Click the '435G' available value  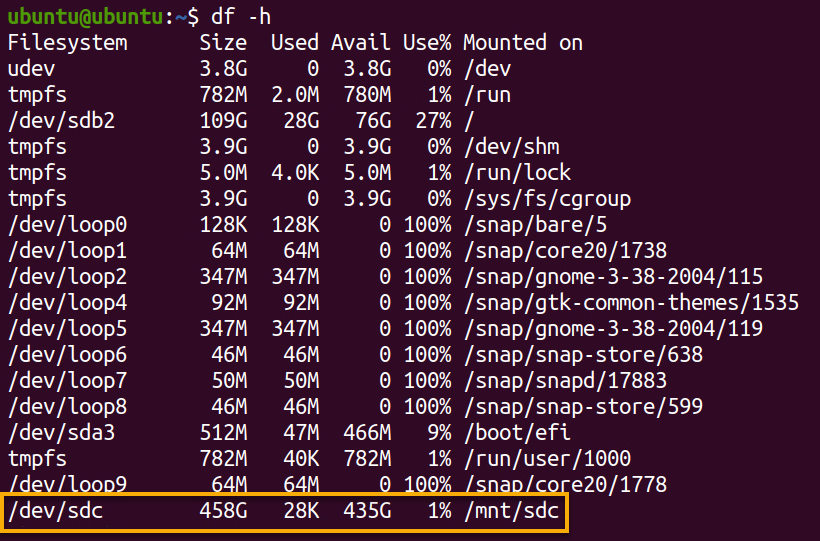tap(367, 511)
